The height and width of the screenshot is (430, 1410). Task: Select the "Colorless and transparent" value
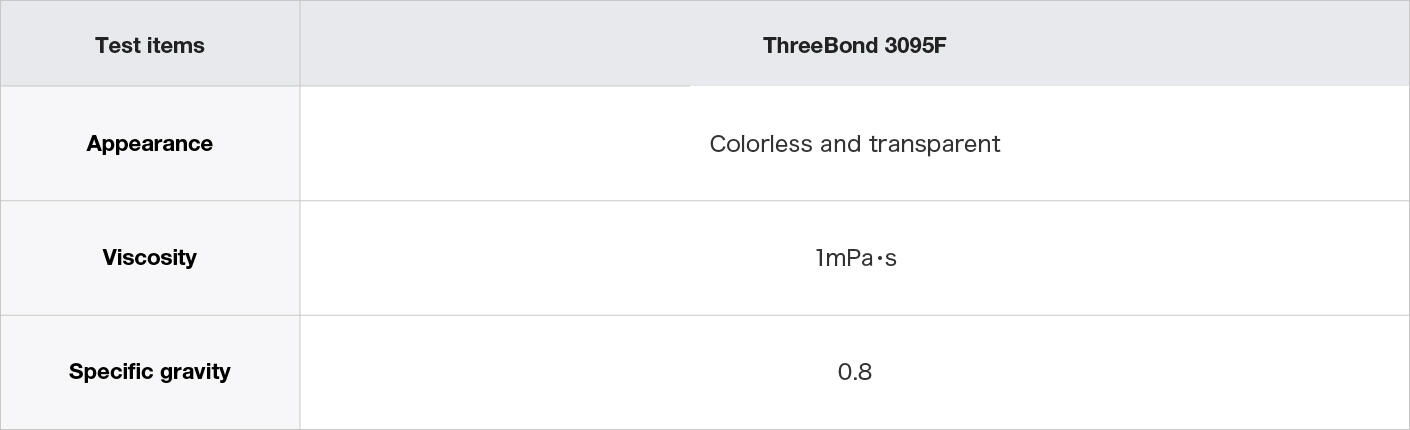855,144
